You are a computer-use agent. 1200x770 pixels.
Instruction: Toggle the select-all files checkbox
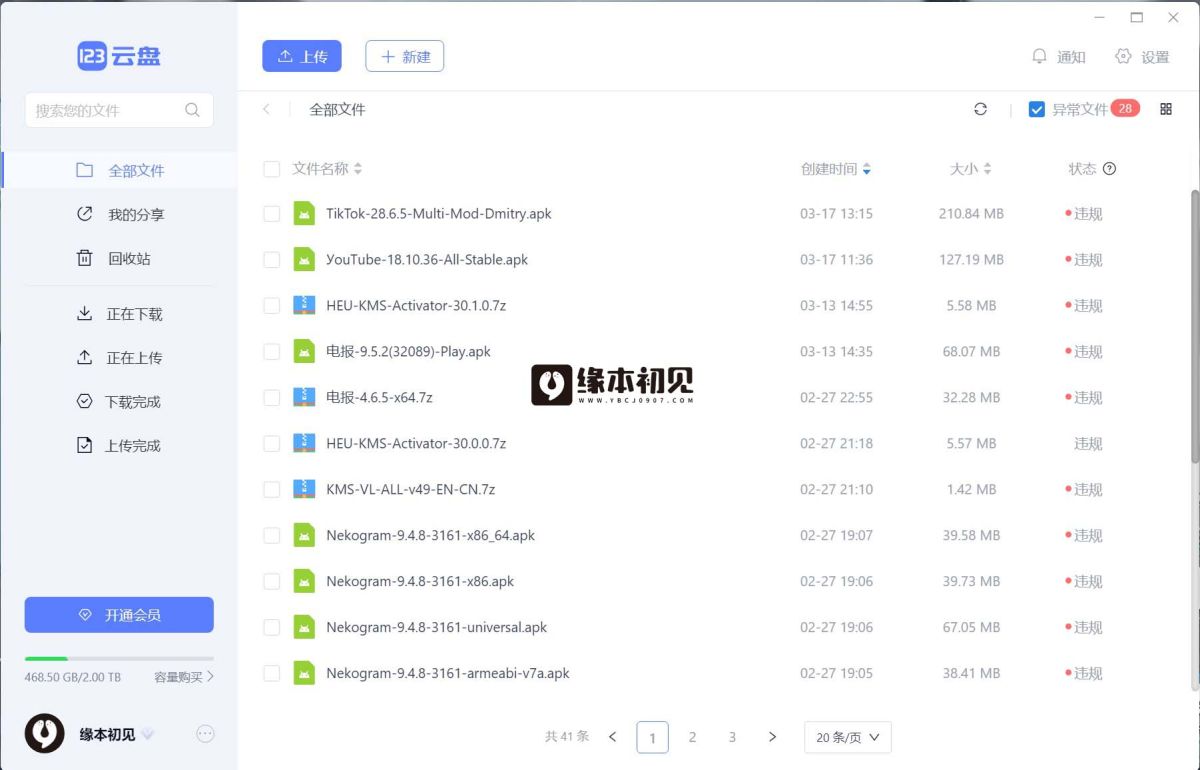pyautogui.click(x=271, y=169)
